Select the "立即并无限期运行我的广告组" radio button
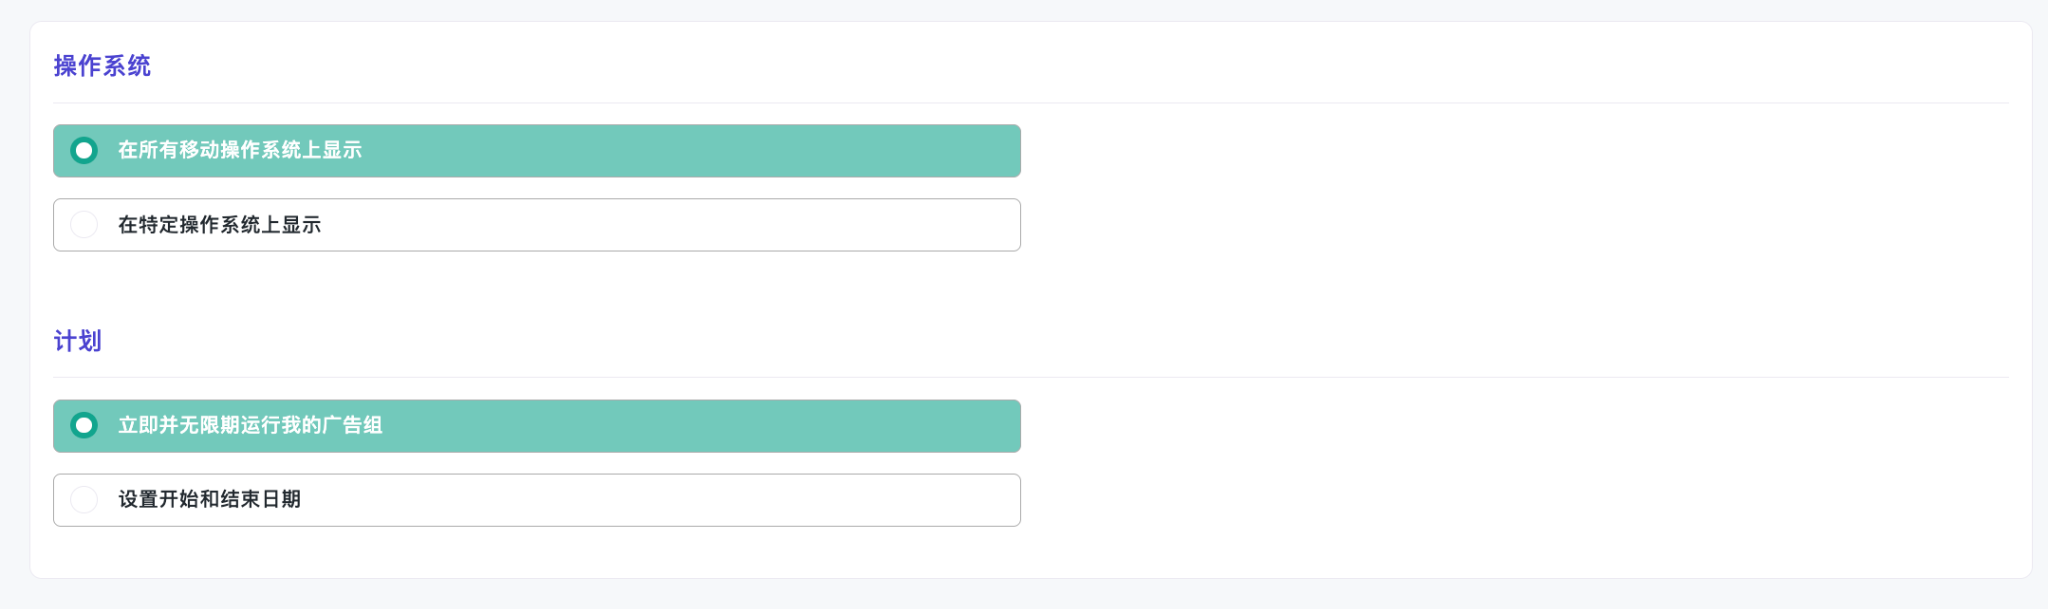The height and width of the screenshot is (609, 2048). [84, 426]
